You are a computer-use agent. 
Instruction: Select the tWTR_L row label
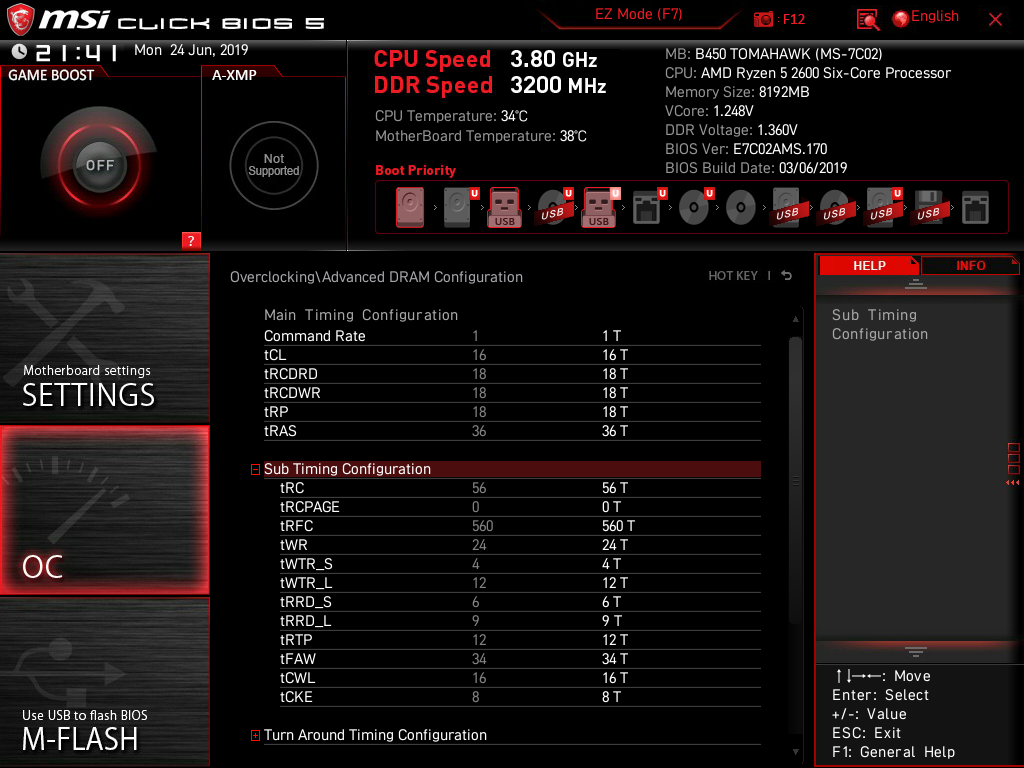[306, 583]
